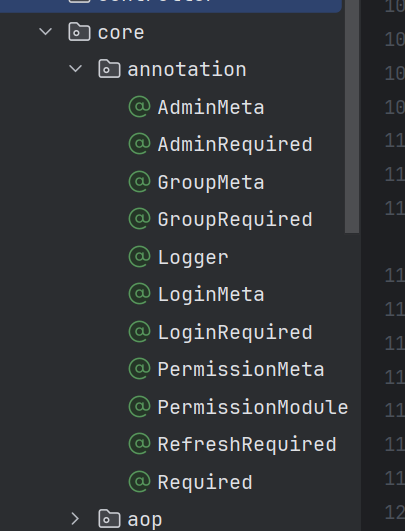
Task: Click the @ icon next to Required
Action: click(139, 482)
